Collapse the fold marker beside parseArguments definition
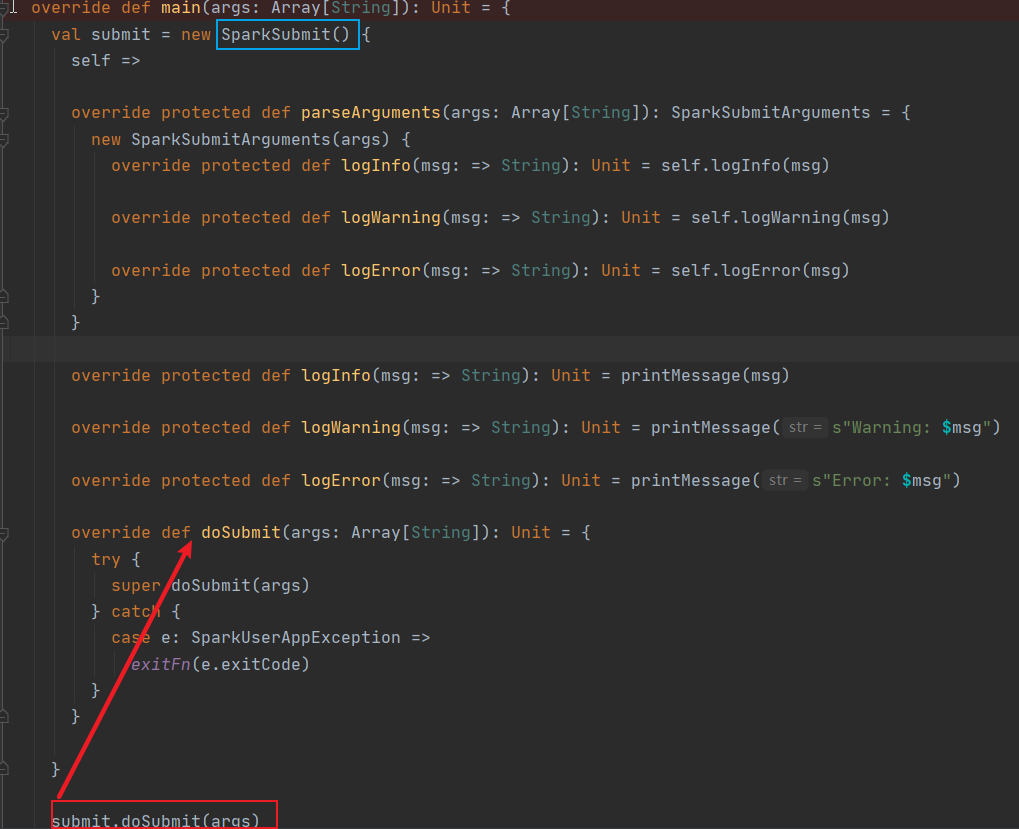 click(3, 114)
